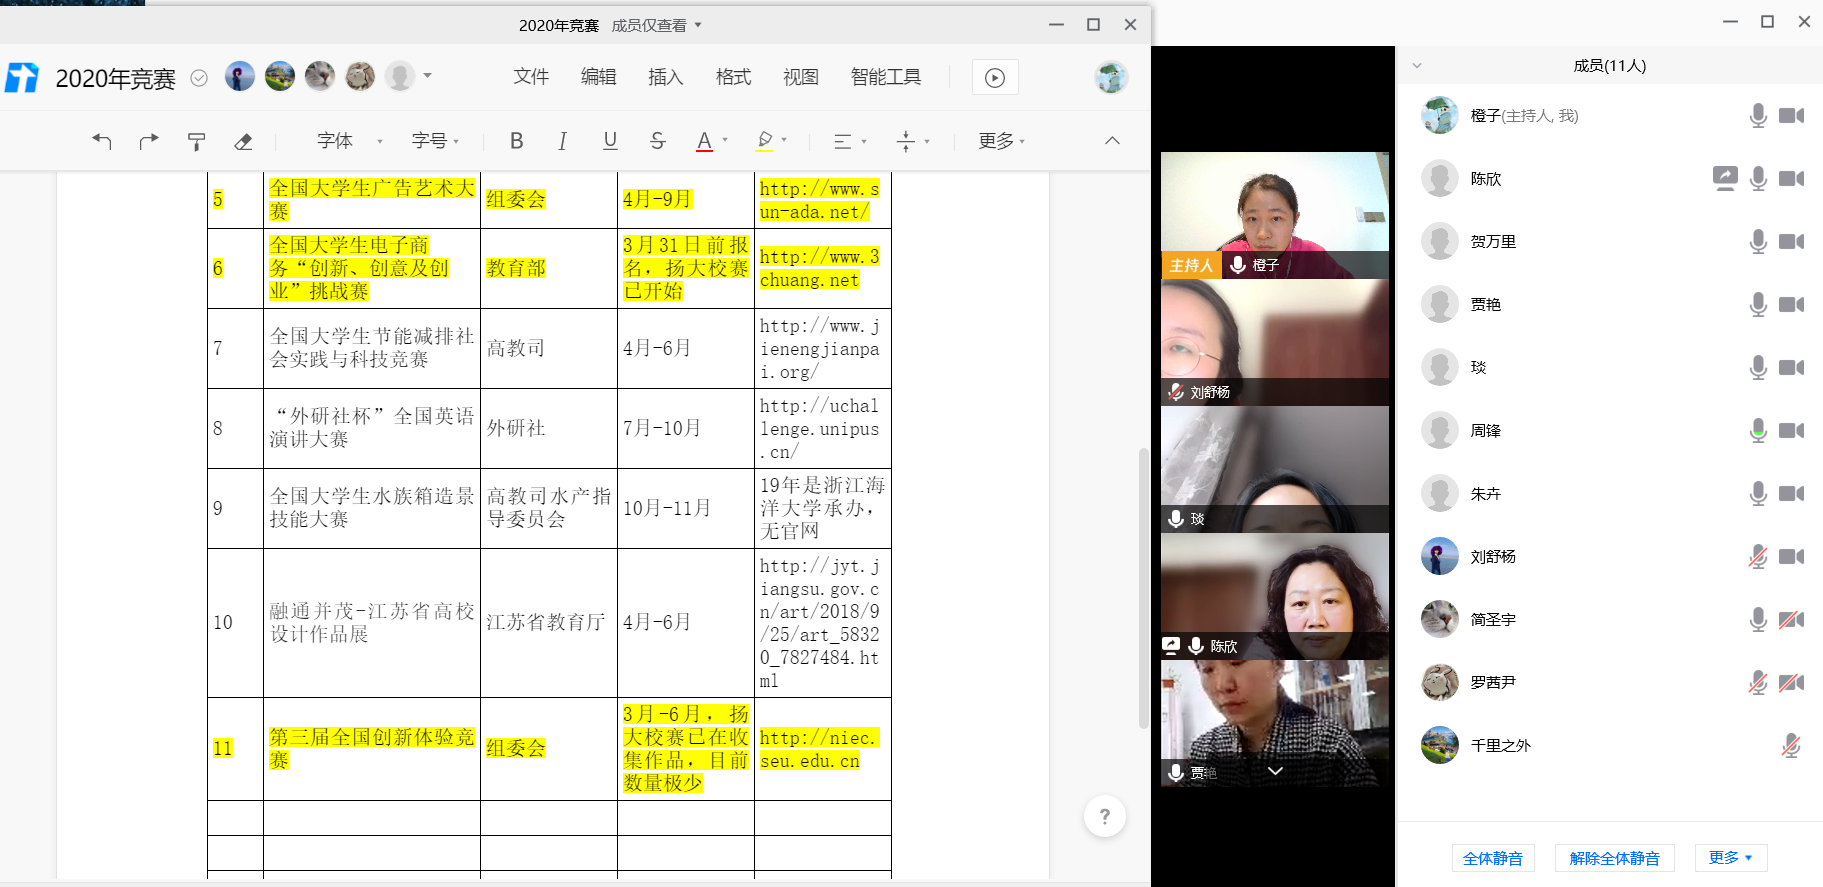Click the 解除全体静音 button
The height and width of the screenshot is (887, 1823).
pyautogui.click(x=1614, y=858)
